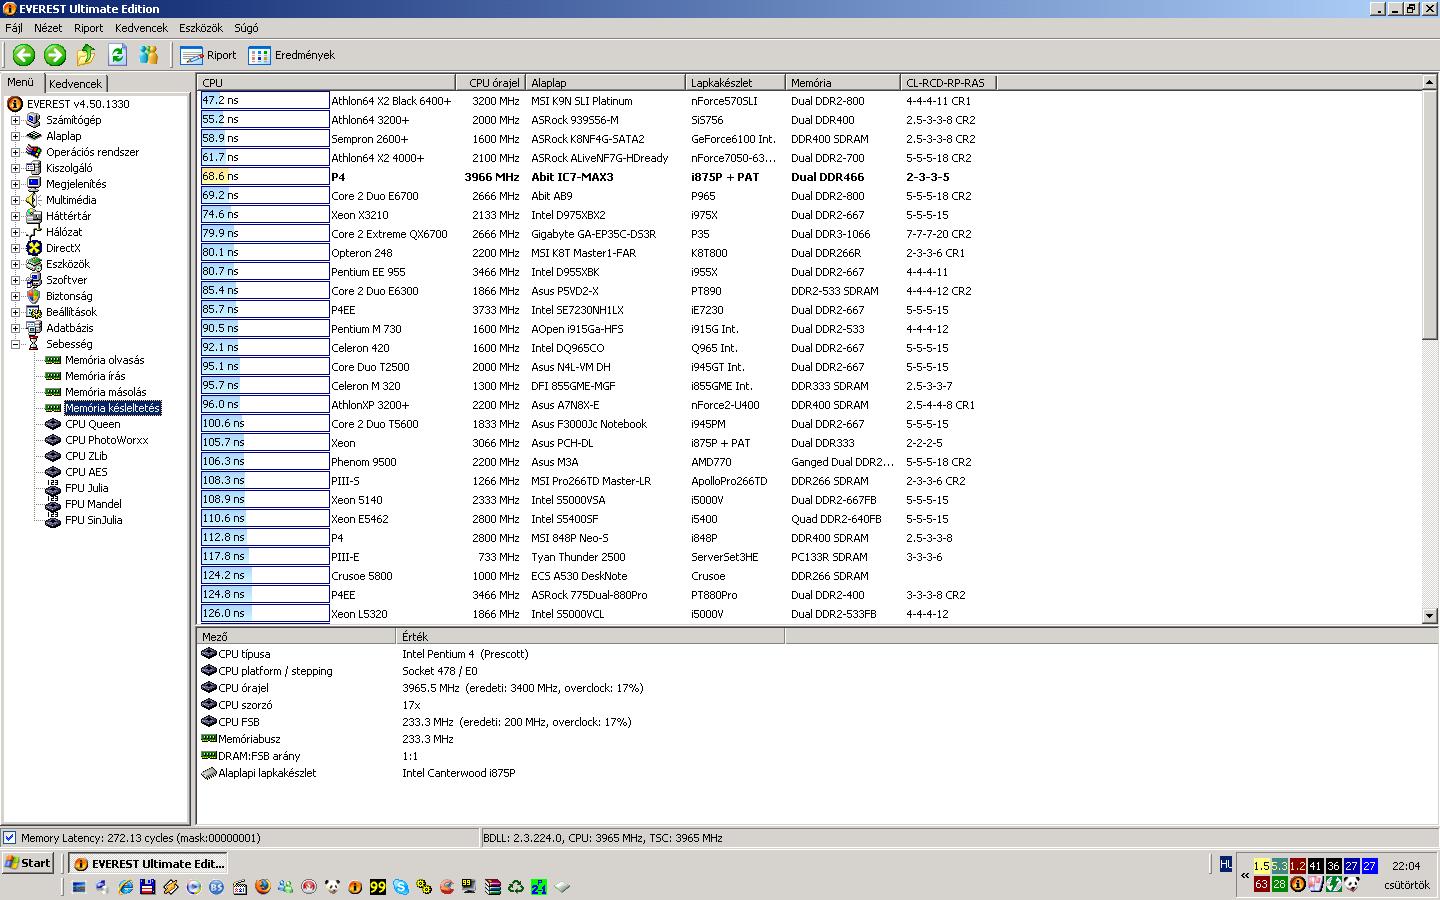Sort by the CPU órajel column header
The height and width of the screenshot is (900, 1440).
491,83
